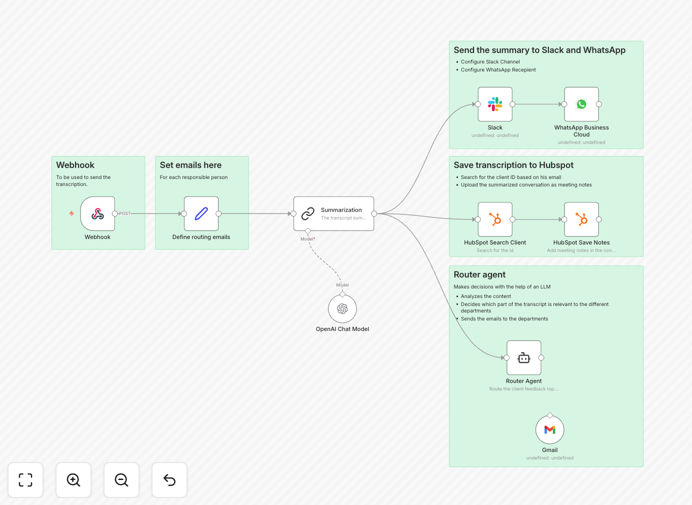Click the 'Define routing emails' label

tap(201, 237)
